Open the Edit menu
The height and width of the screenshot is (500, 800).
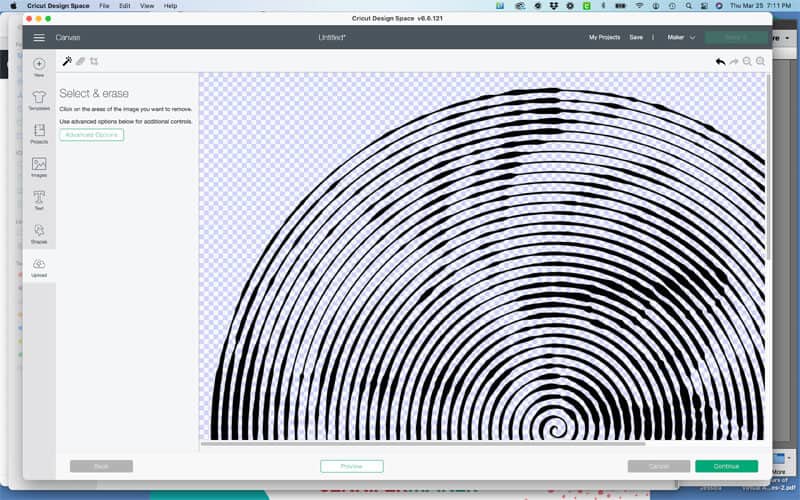coord(124,6)
